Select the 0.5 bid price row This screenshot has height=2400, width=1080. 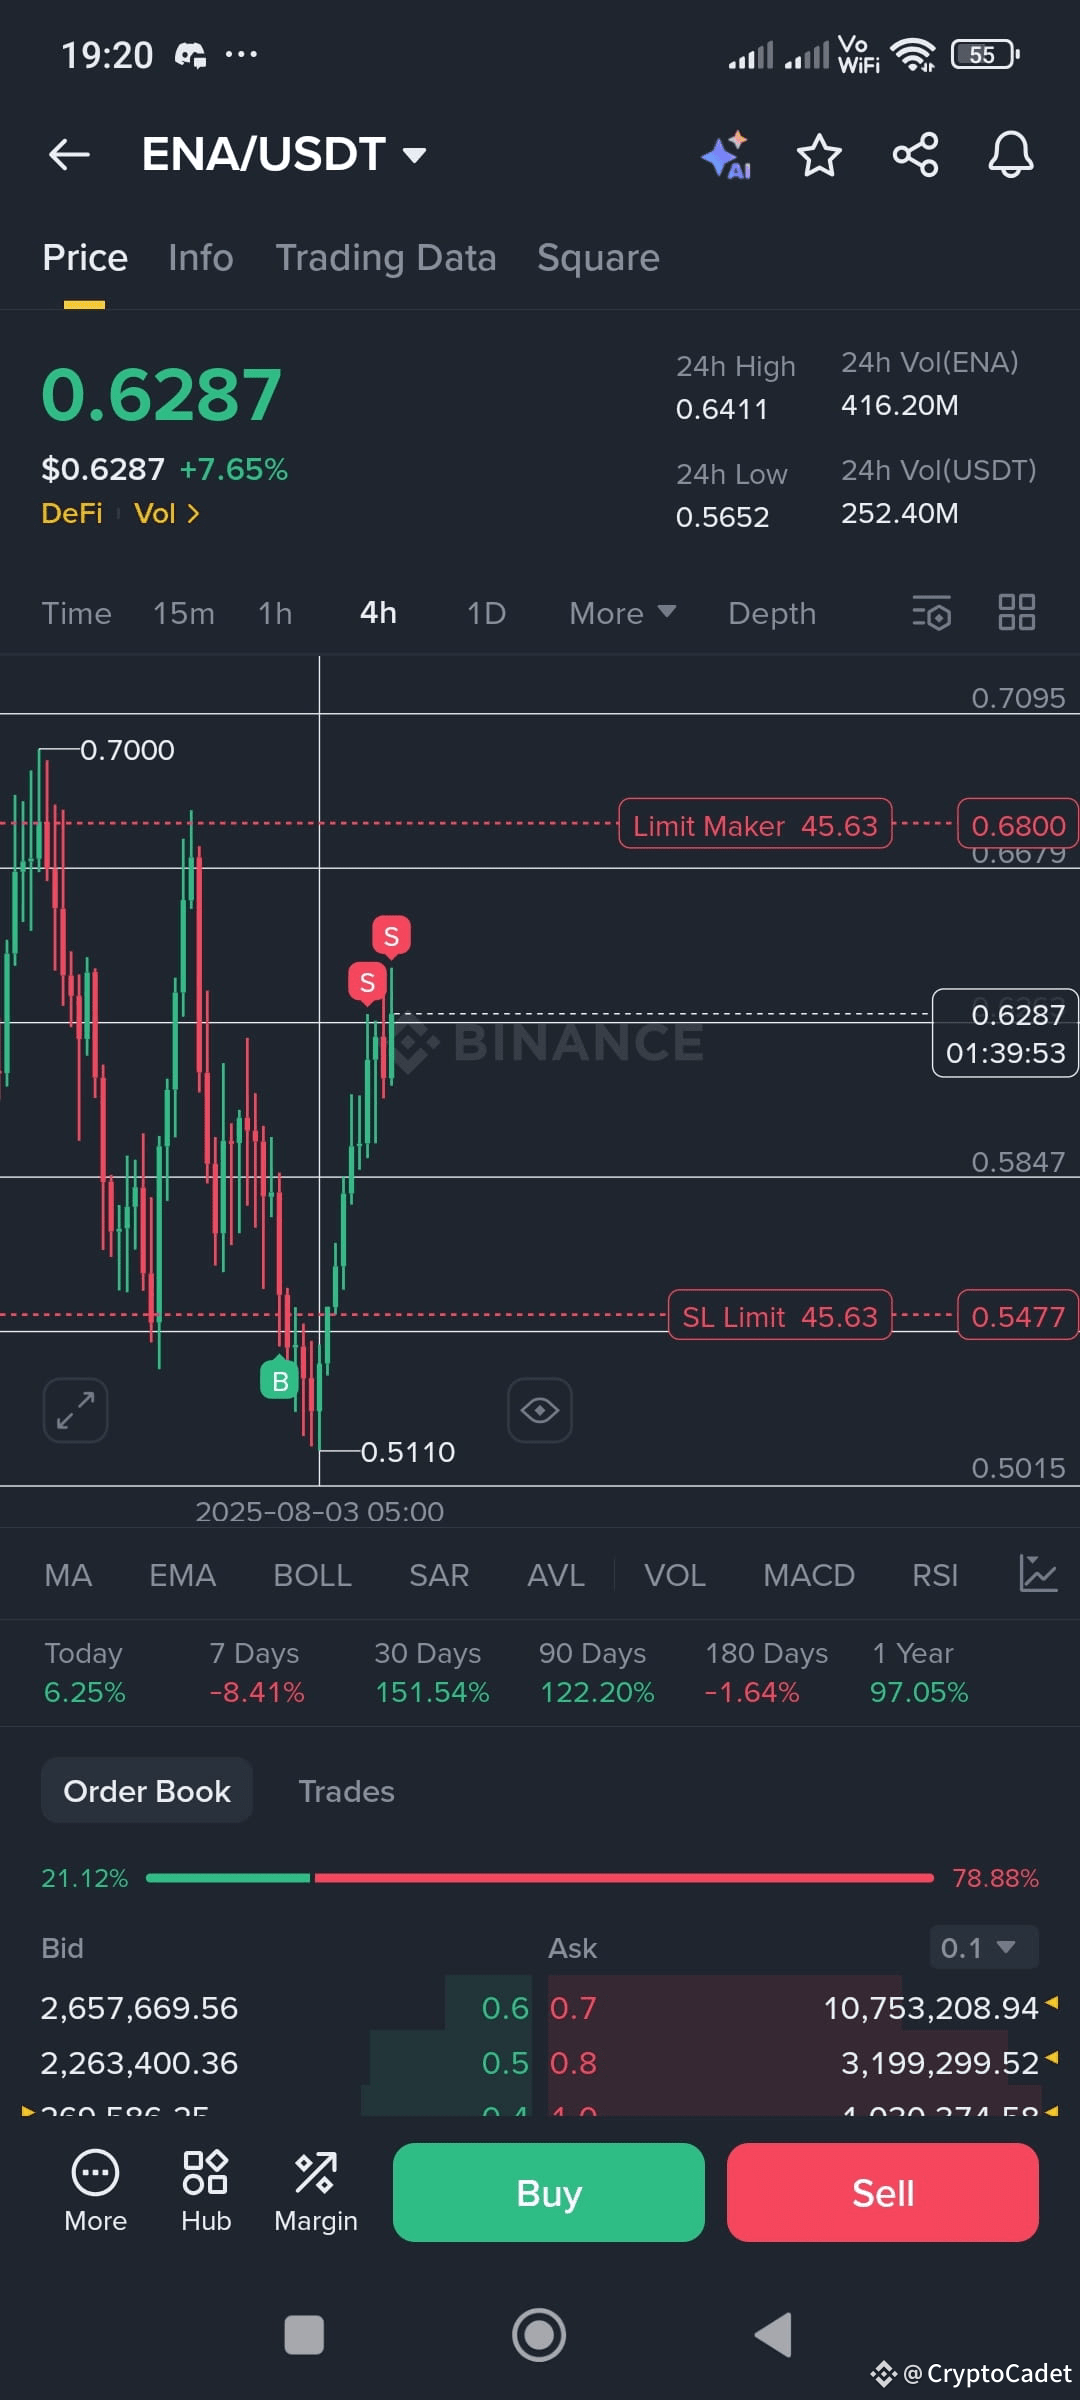click(285, 2062)
